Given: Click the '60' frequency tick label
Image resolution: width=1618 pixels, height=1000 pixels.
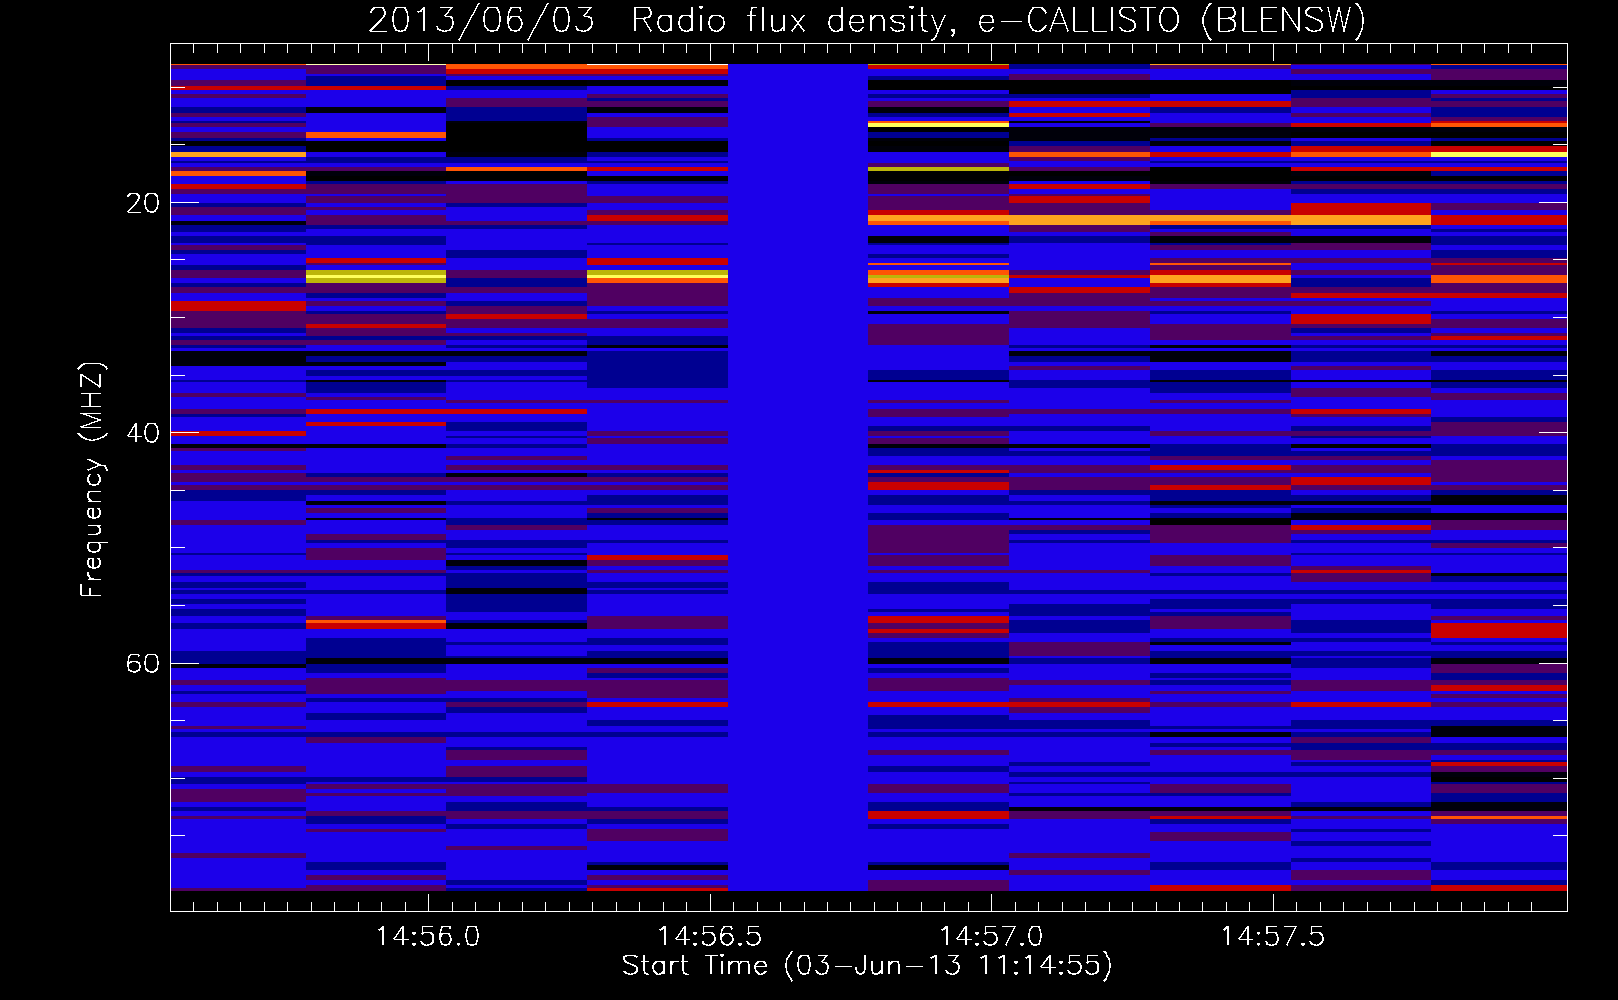Looking at the screenshot, I should point(143,664).
